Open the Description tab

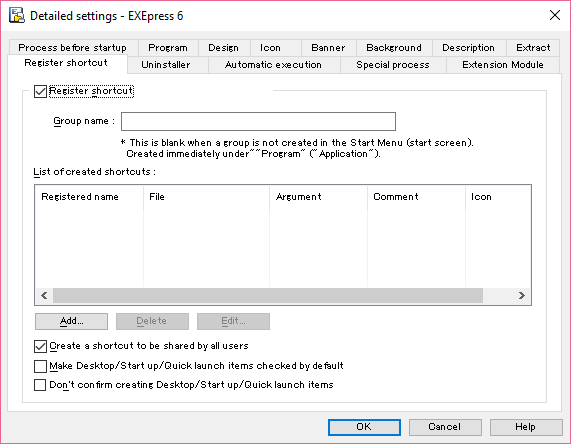click(468, 48)
